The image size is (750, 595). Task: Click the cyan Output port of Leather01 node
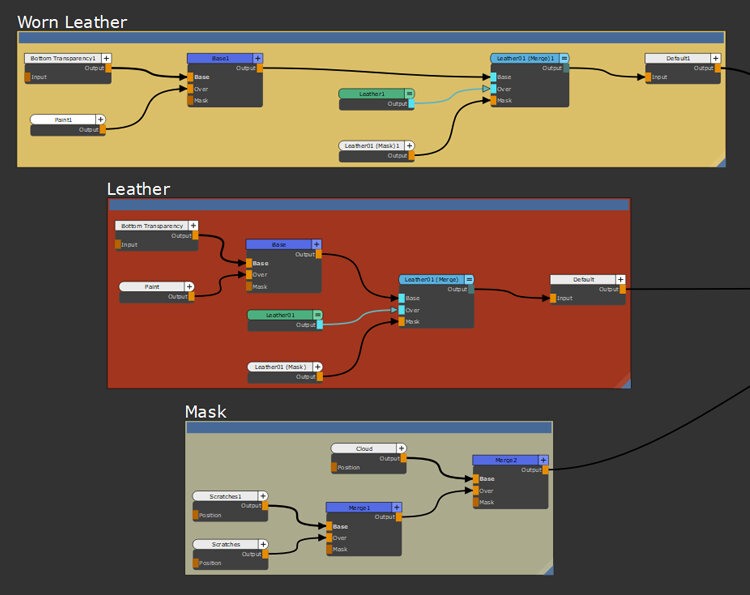pyautogui.click(x=320, y=325)
